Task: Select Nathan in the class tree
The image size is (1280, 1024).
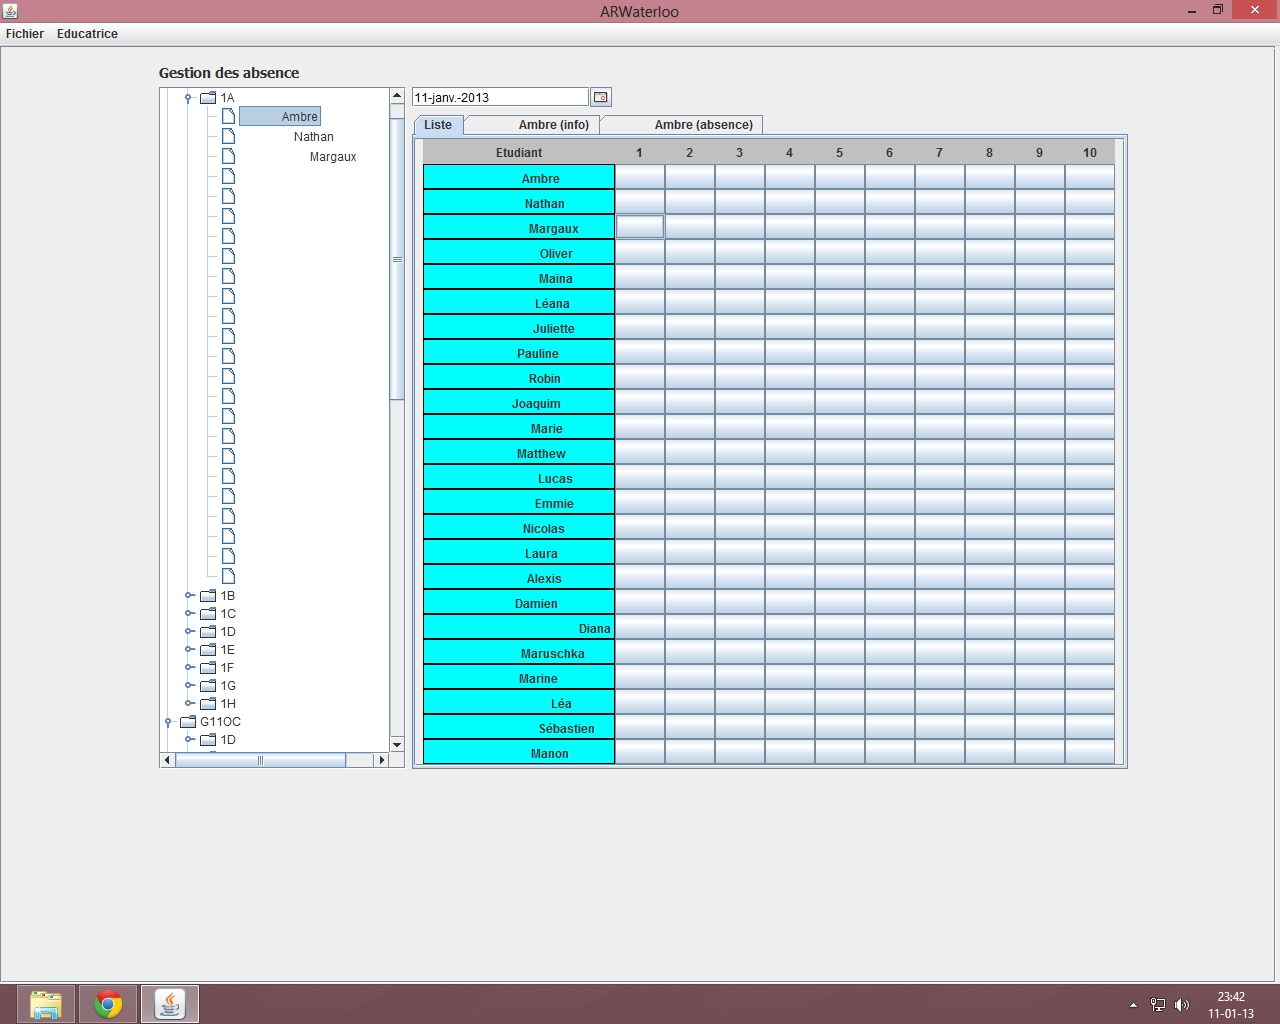Action: [x=313, y=137]
